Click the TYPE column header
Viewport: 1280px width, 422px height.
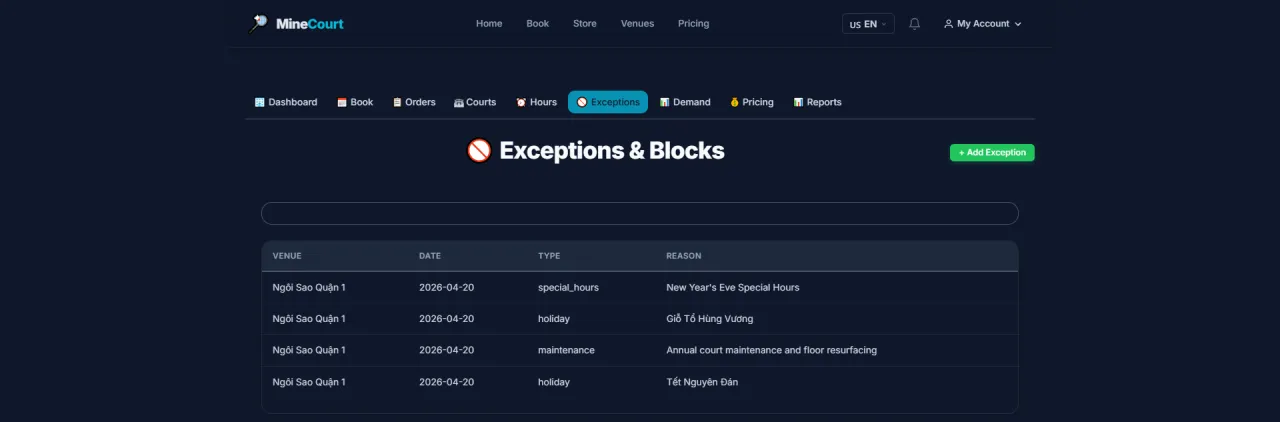pyautogui.click(x=549, y=256)
